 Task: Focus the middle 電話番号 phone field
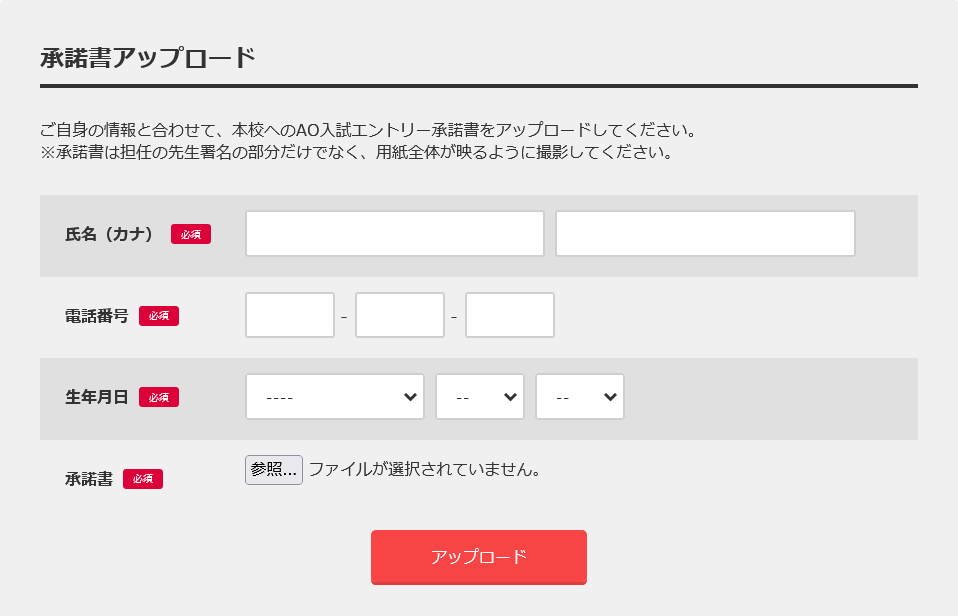[x=400, y=315]
